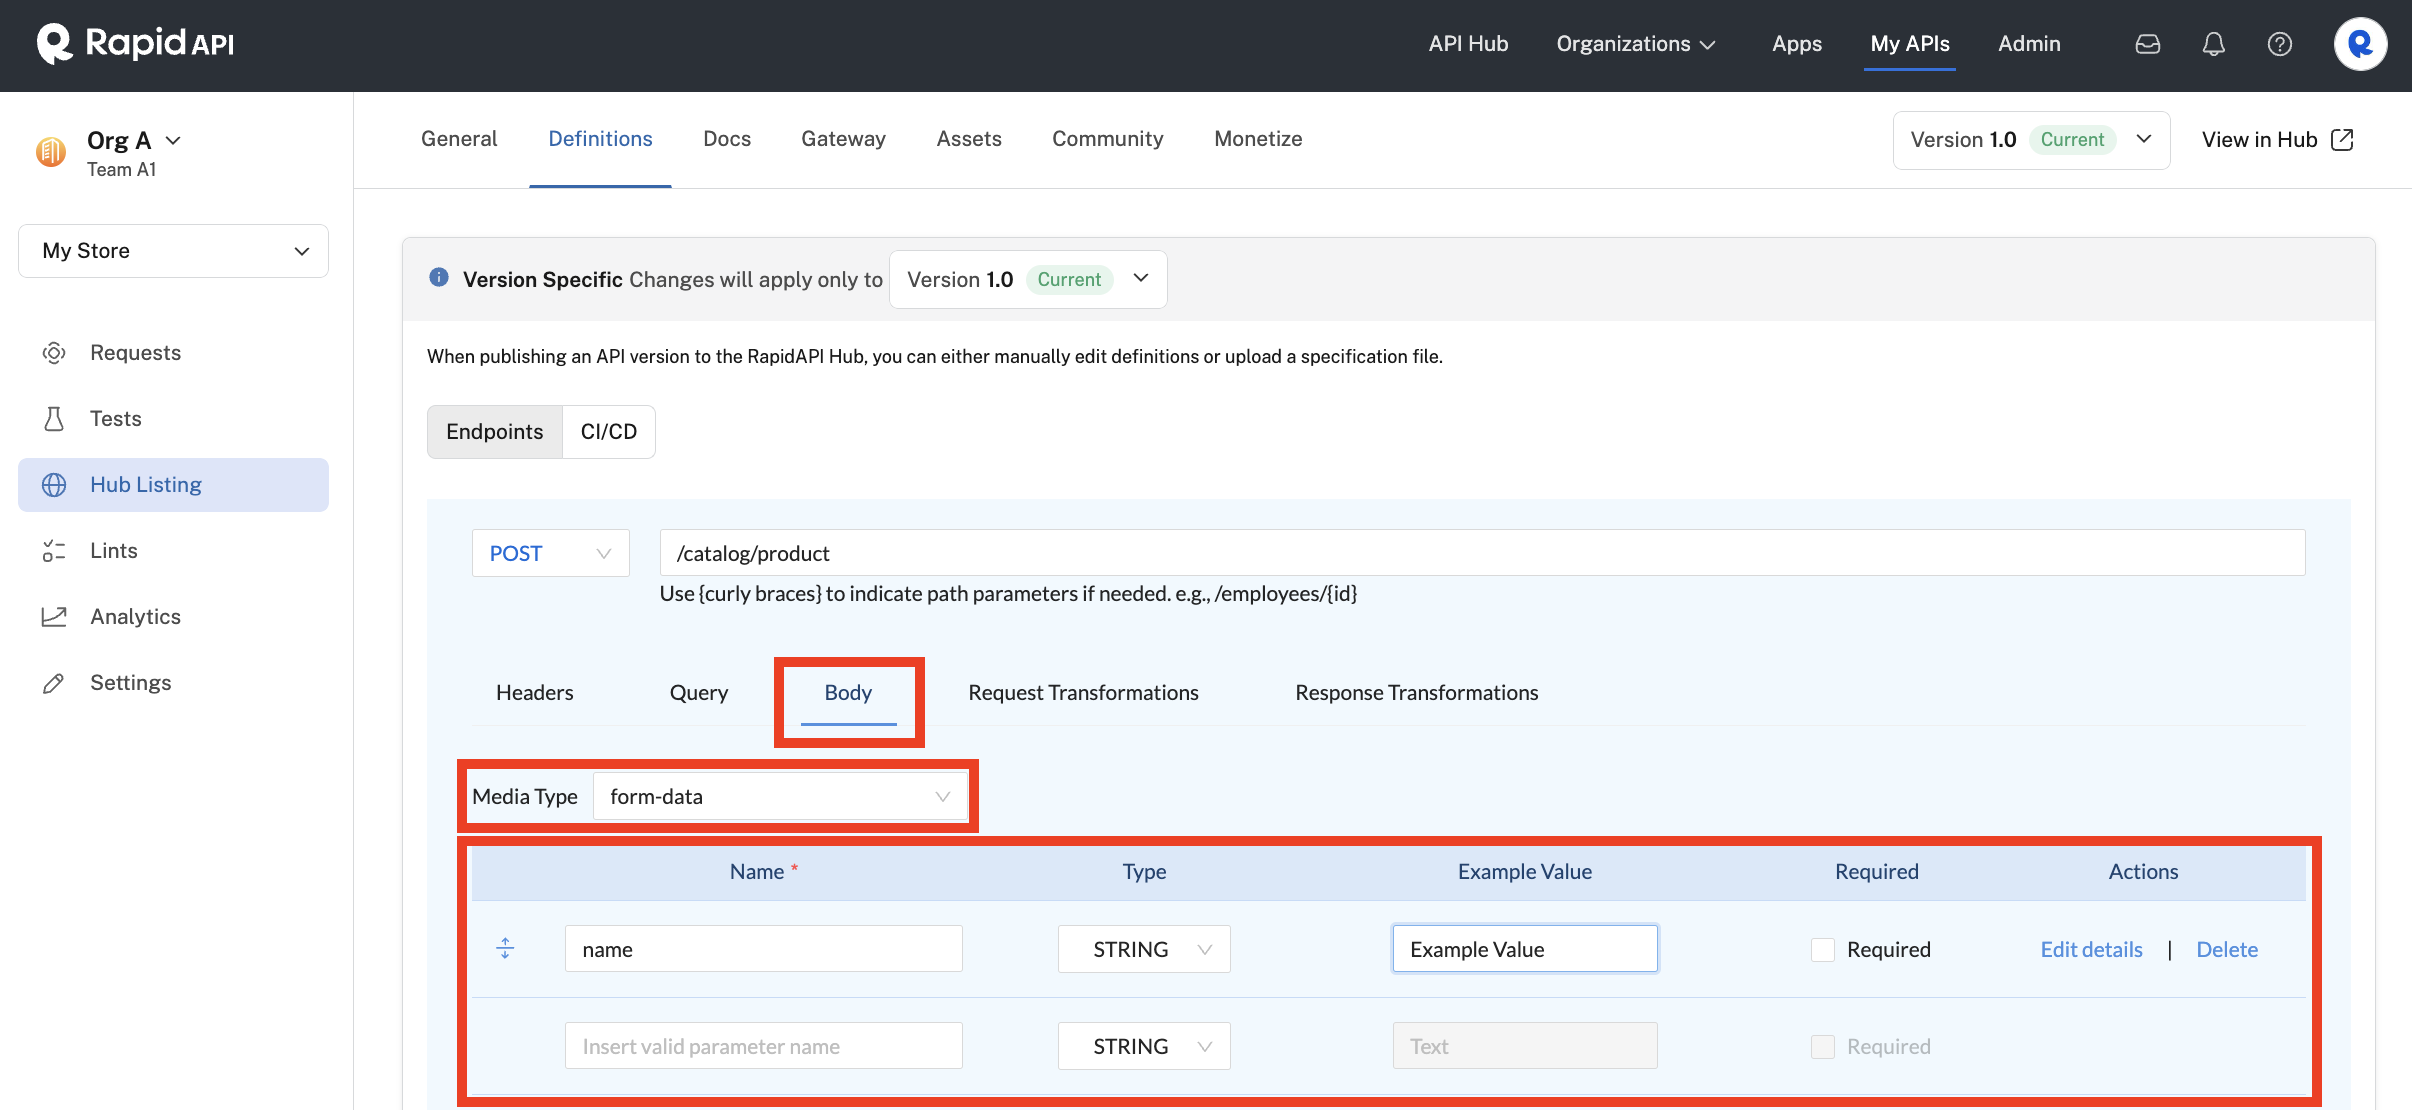The image size is (2412, 1110).
Task: Click the Lints sidebar icon
Action: click(x=54, y=549)
